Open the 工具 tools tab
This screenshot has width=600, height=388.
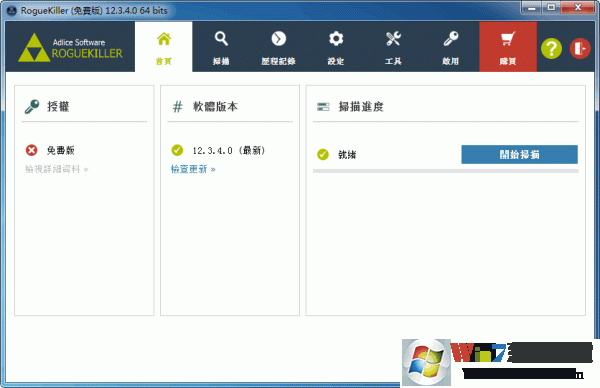393,47
